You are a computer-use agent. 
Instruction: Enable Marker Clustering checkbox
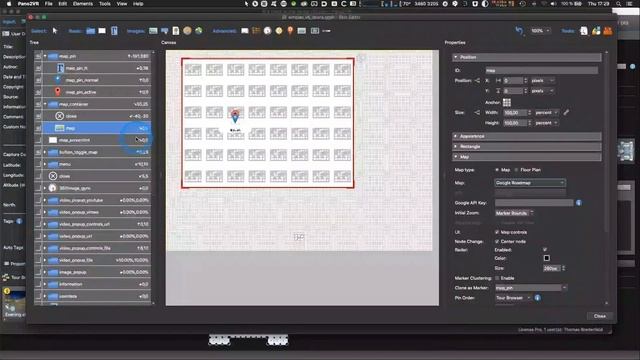click(x=497, y=278)
